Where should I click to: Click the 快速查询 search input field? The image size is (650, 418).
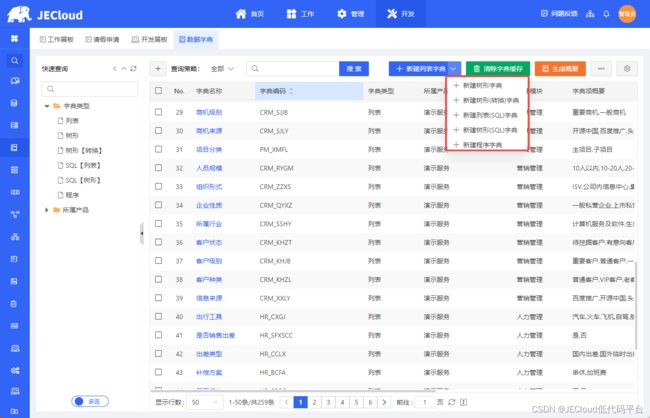(90, 89)
